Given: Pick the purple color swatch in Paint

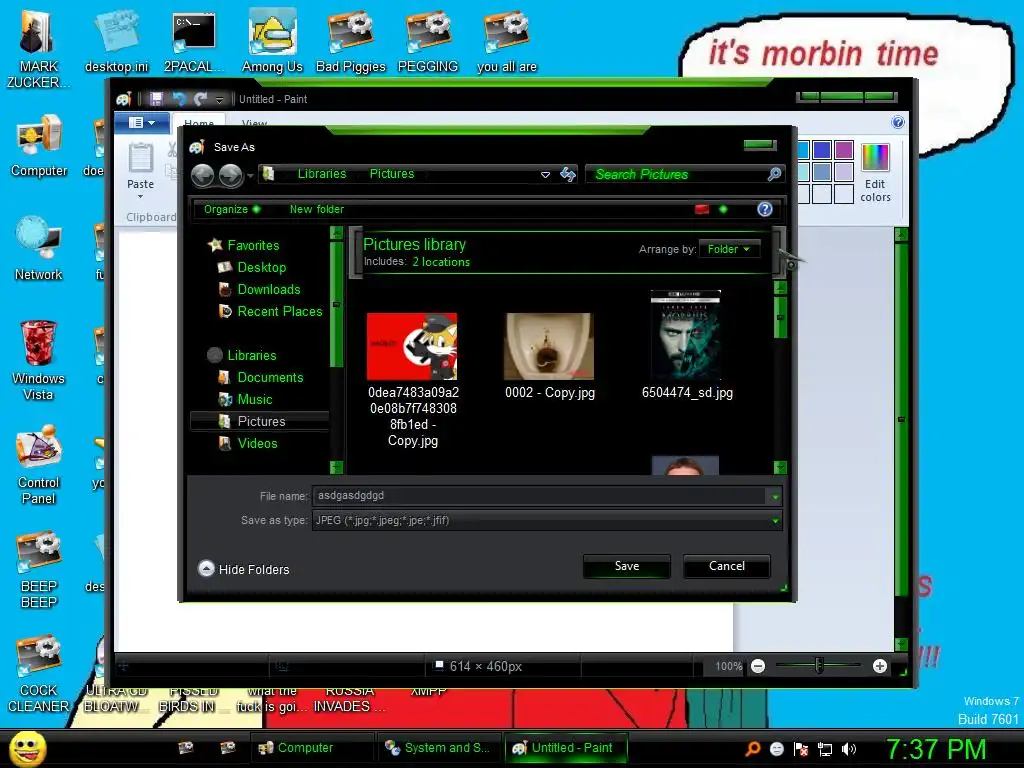Looking at the screenshot, I should (x=844, y=150).
